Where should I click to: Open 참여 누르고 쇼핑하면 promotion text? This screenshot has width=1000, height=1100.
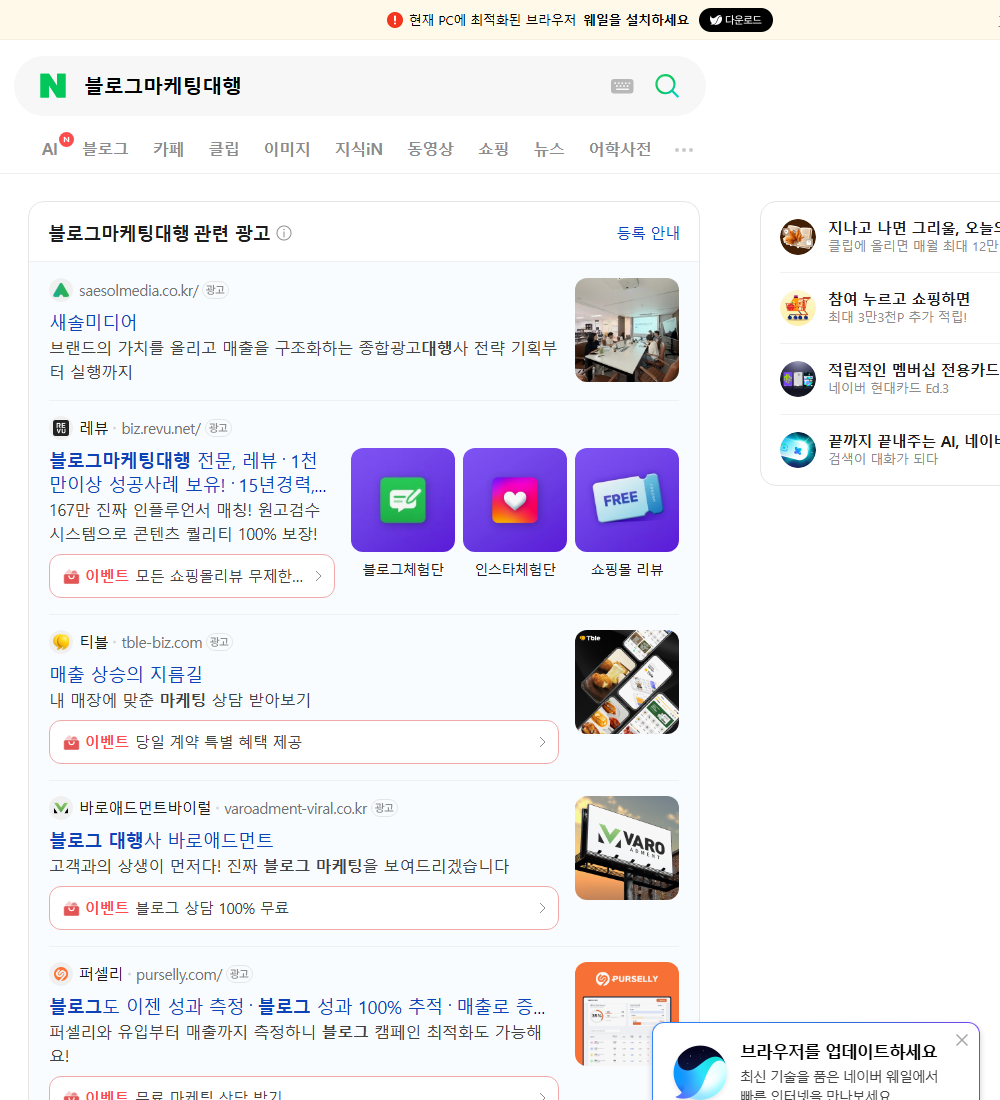click(x=899, y=299)
